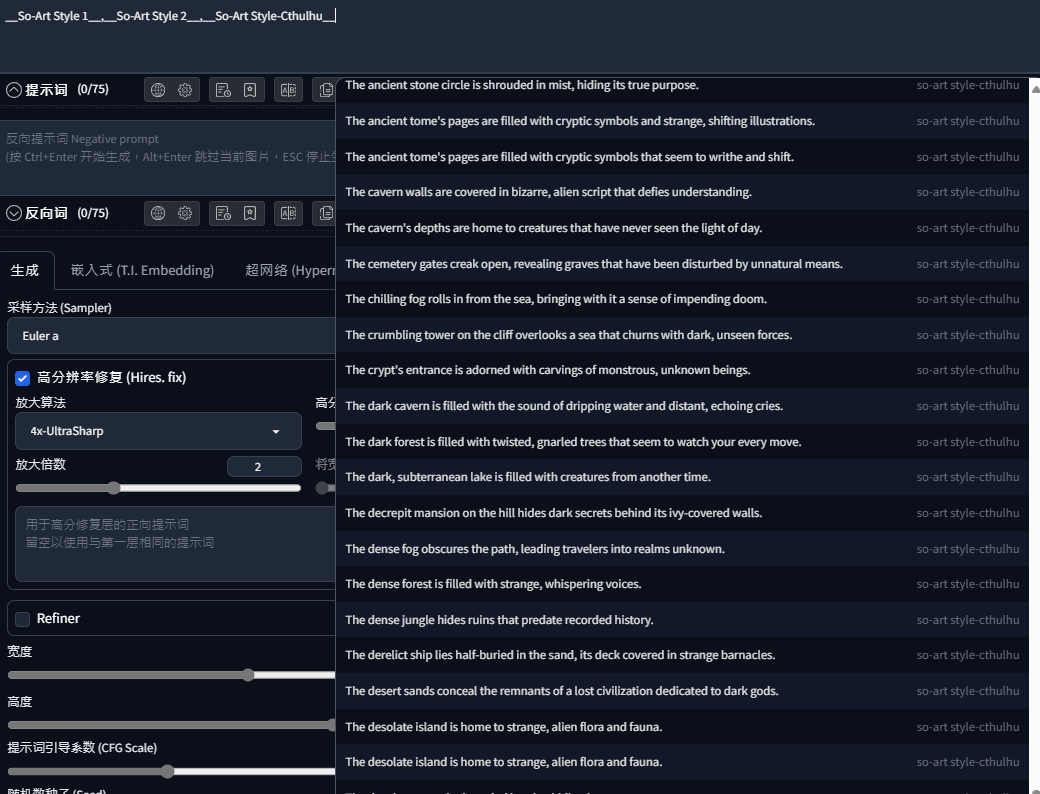Open the gear settings icon beside 提示词
Viewport: 1040px width, 794px height.
[x=185, y=90]
